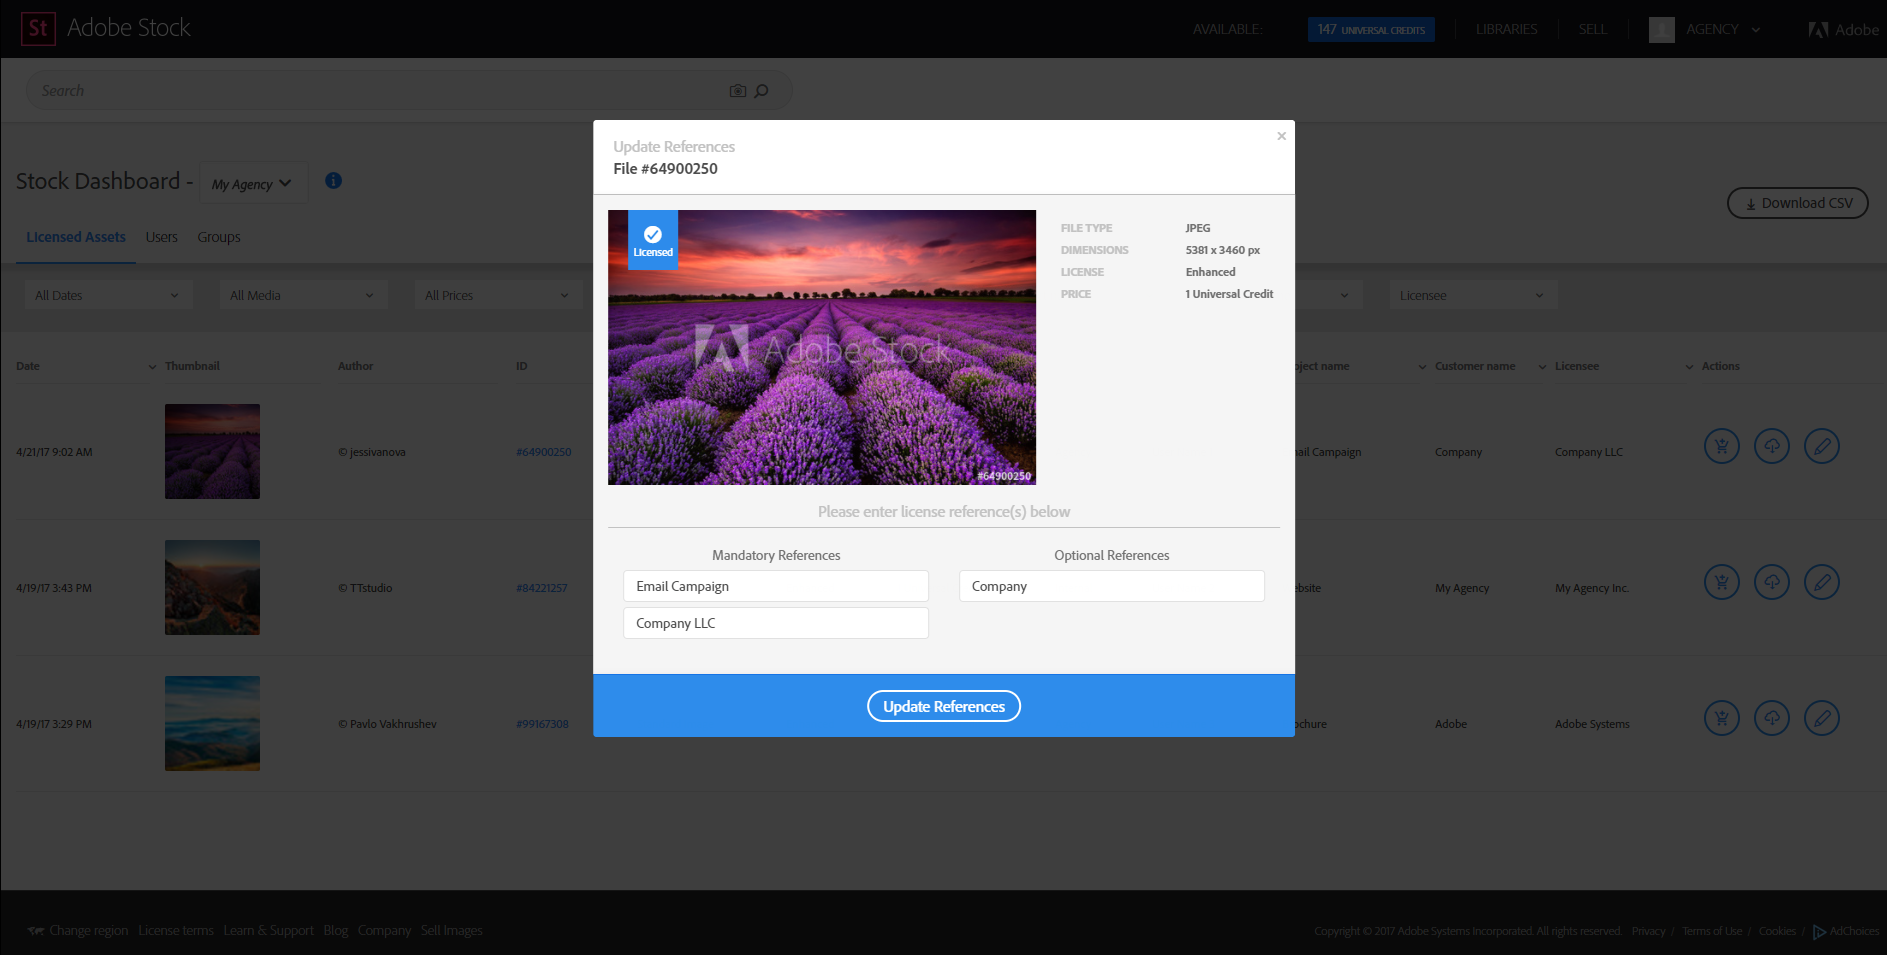Expand the All Media filter
Viewport: 1887px width, 955px height.
[302, 295]
